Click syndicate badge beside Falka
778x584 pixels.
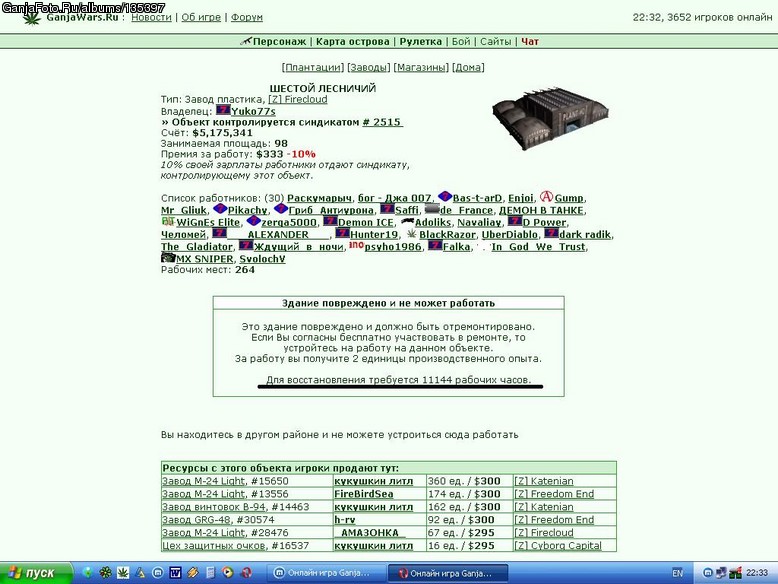pos(435,246)
